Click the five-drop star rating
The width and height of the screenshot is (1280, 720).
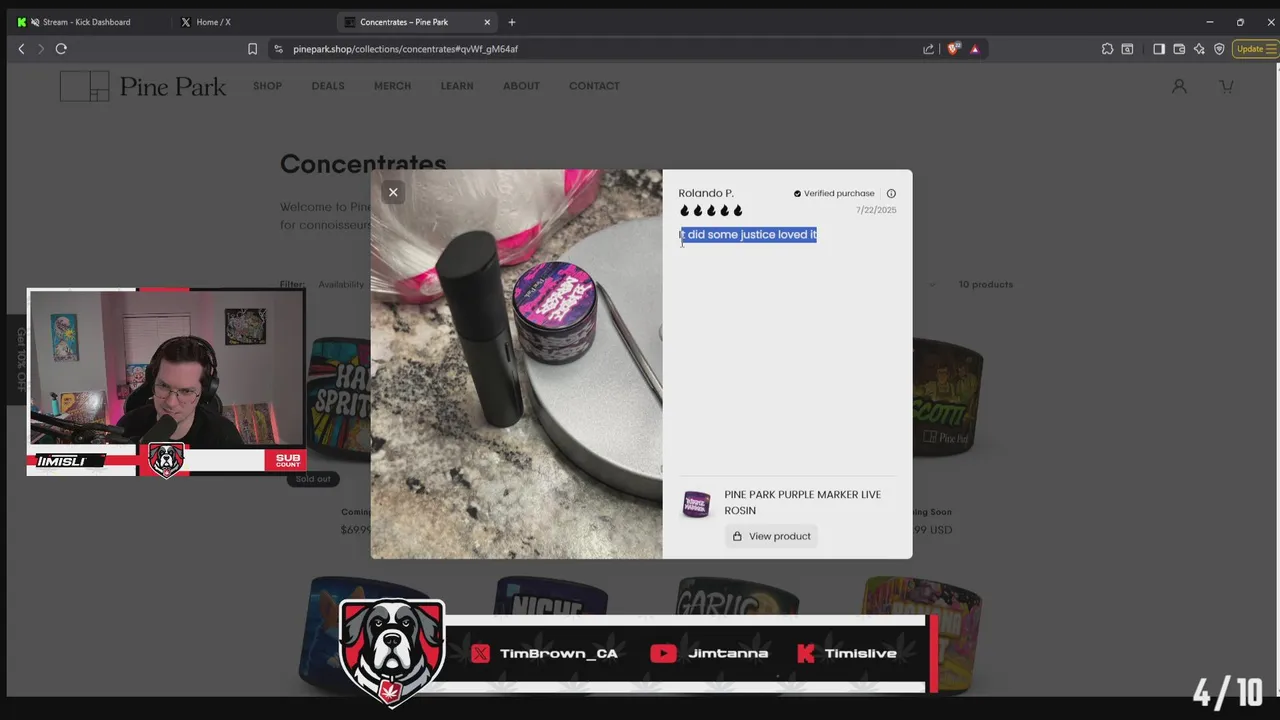point(711,211)
